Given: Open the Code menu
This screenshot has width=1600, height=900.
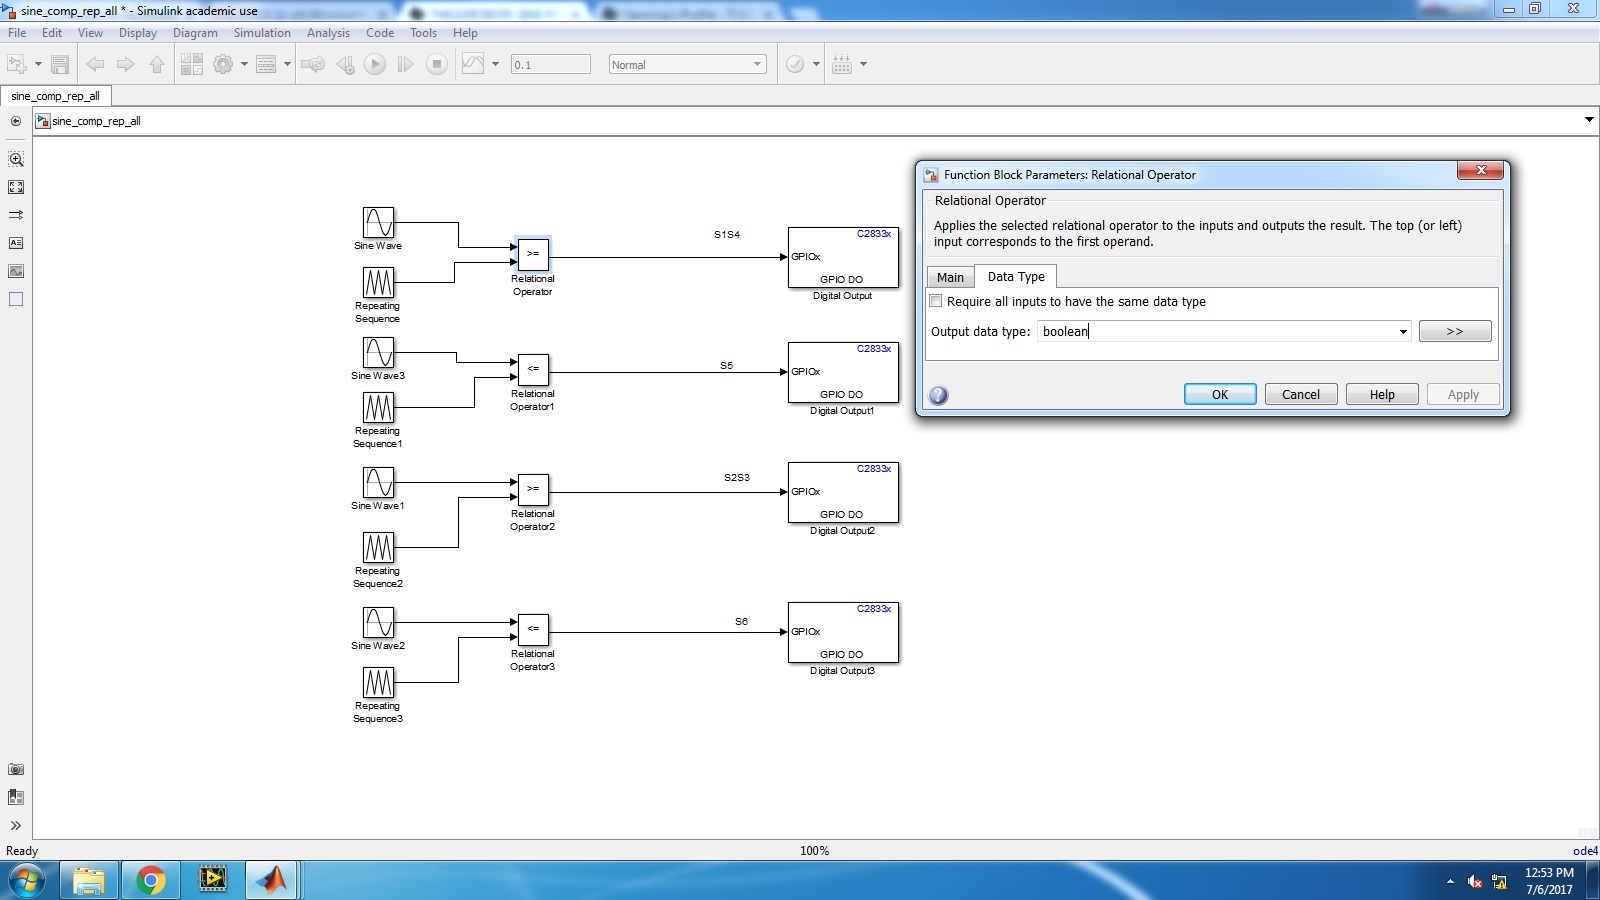Looking at the screenshot, I should pyautogui.click(x=380, y=33).
